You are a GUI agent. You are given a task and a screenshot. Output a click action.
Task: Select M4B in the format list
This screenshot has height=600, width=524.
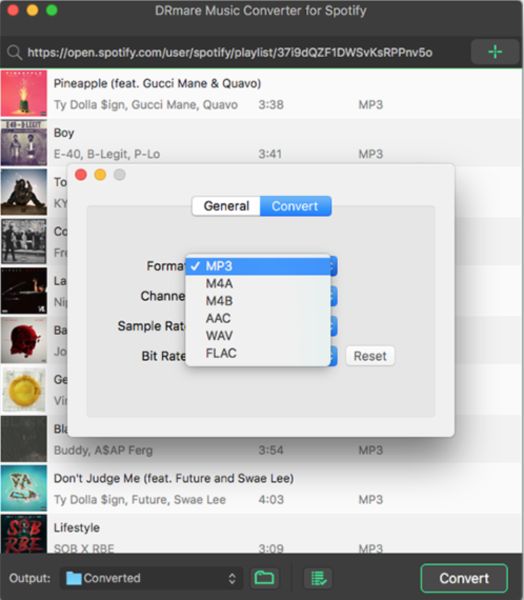258,301
